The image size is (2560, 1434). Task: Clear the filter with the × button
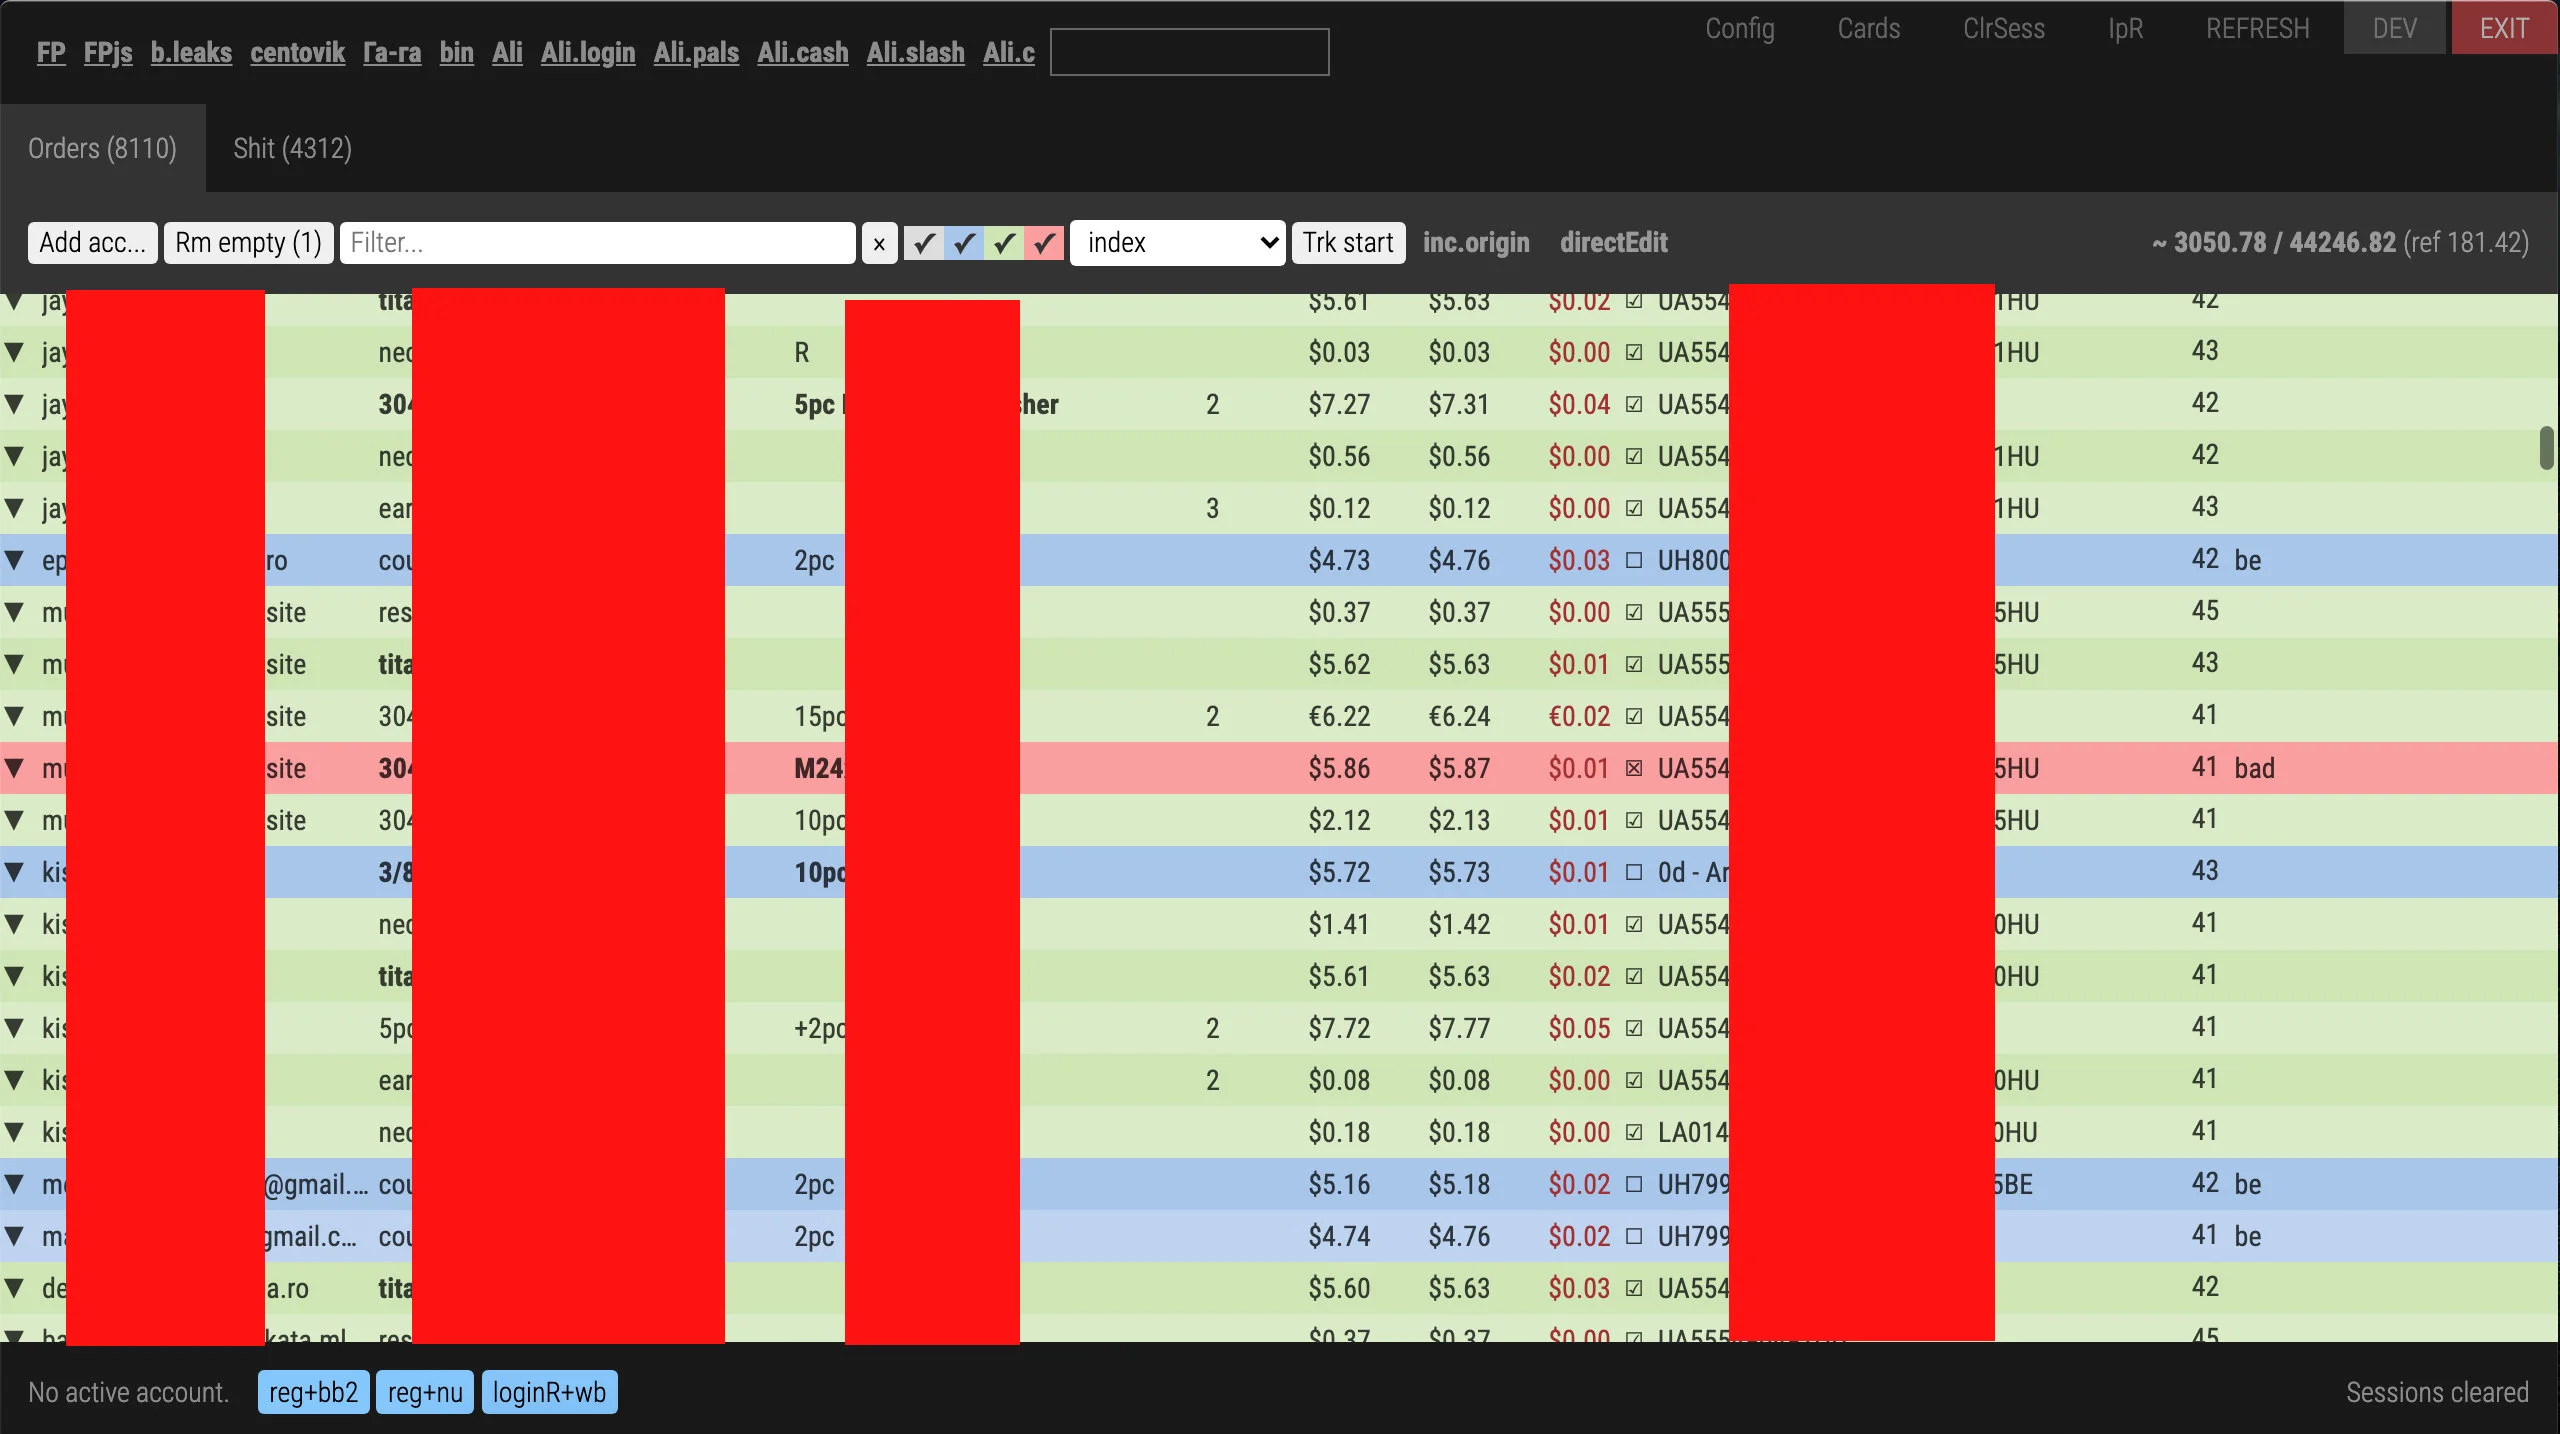point(879,243)
